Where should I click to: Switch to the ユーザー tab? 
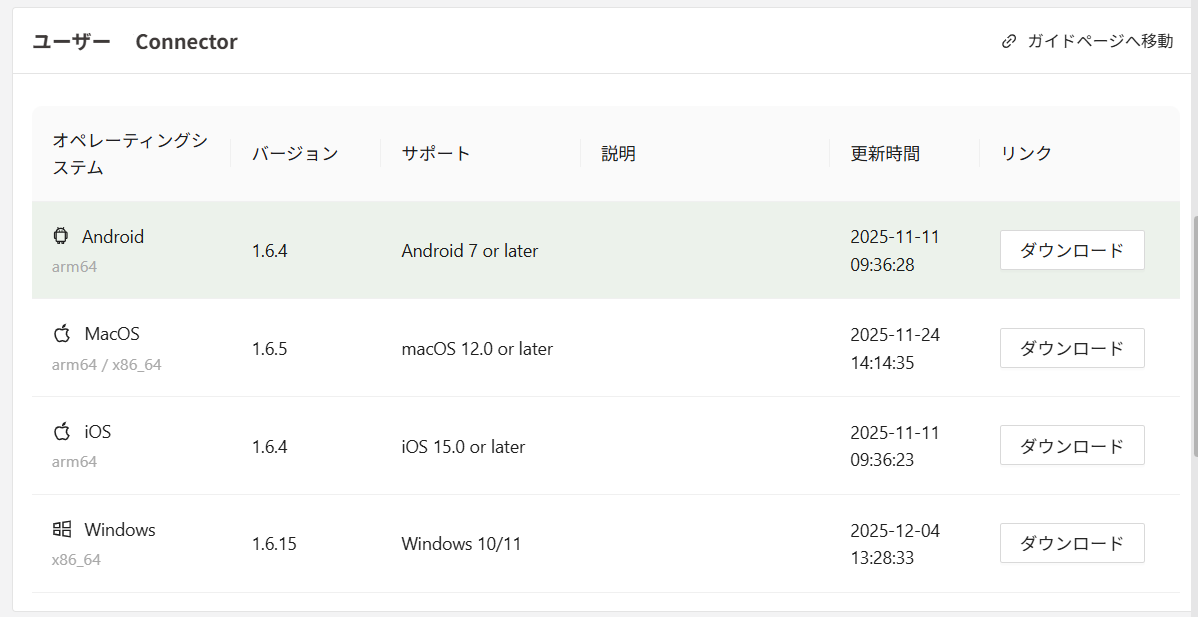70,41
